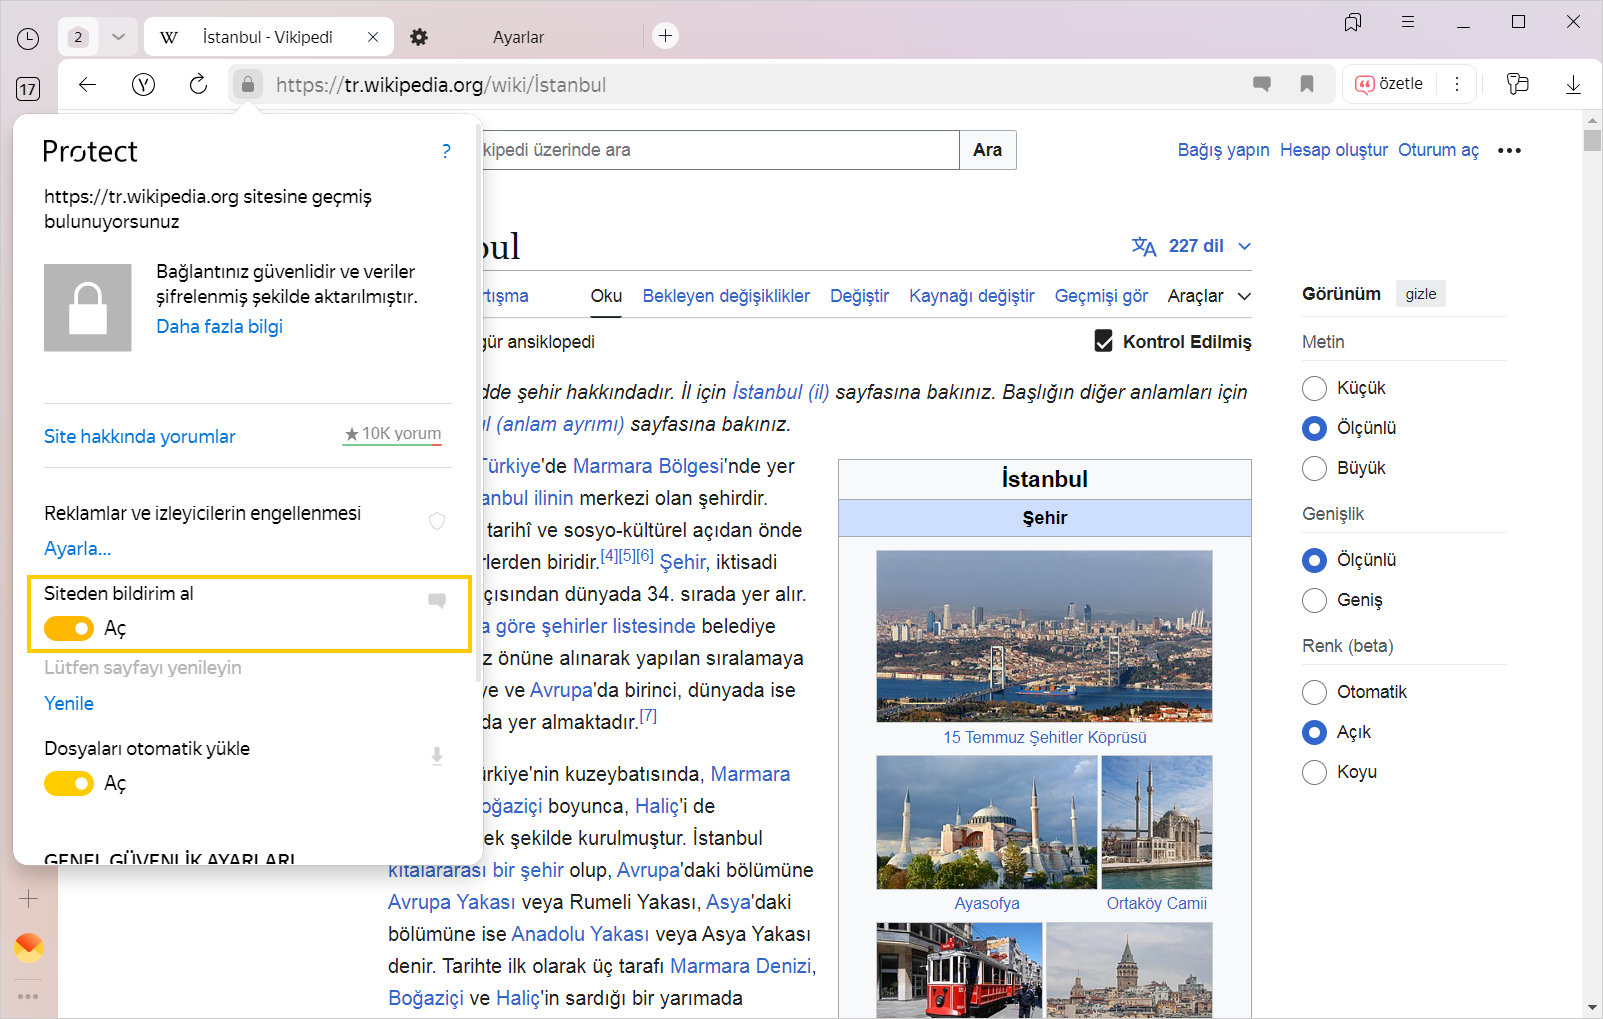Expand the 227 dil language dropdown

click(1192, 246)
